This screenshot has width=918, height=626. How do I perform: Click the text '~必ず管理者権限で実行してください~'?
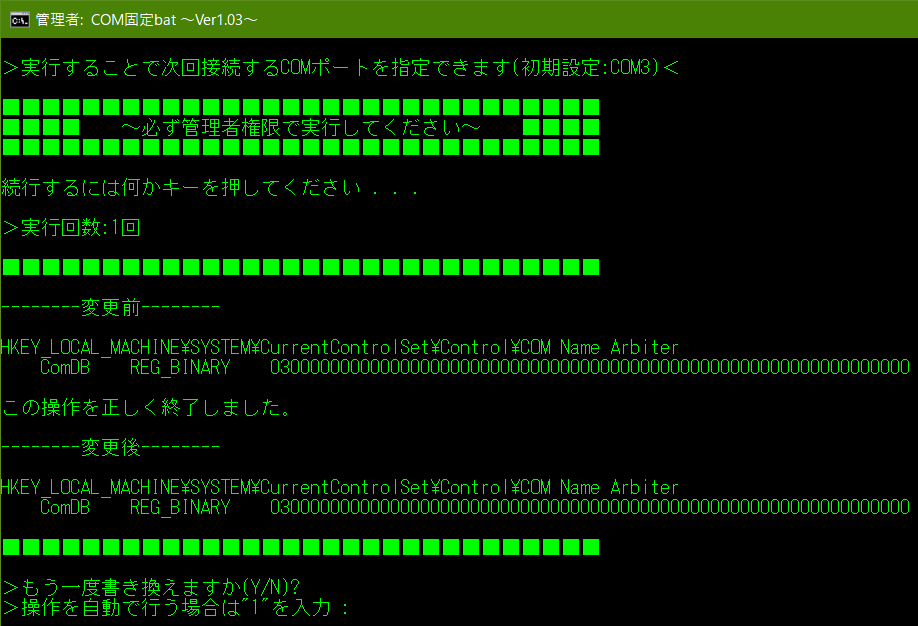(x=301, y=127)
